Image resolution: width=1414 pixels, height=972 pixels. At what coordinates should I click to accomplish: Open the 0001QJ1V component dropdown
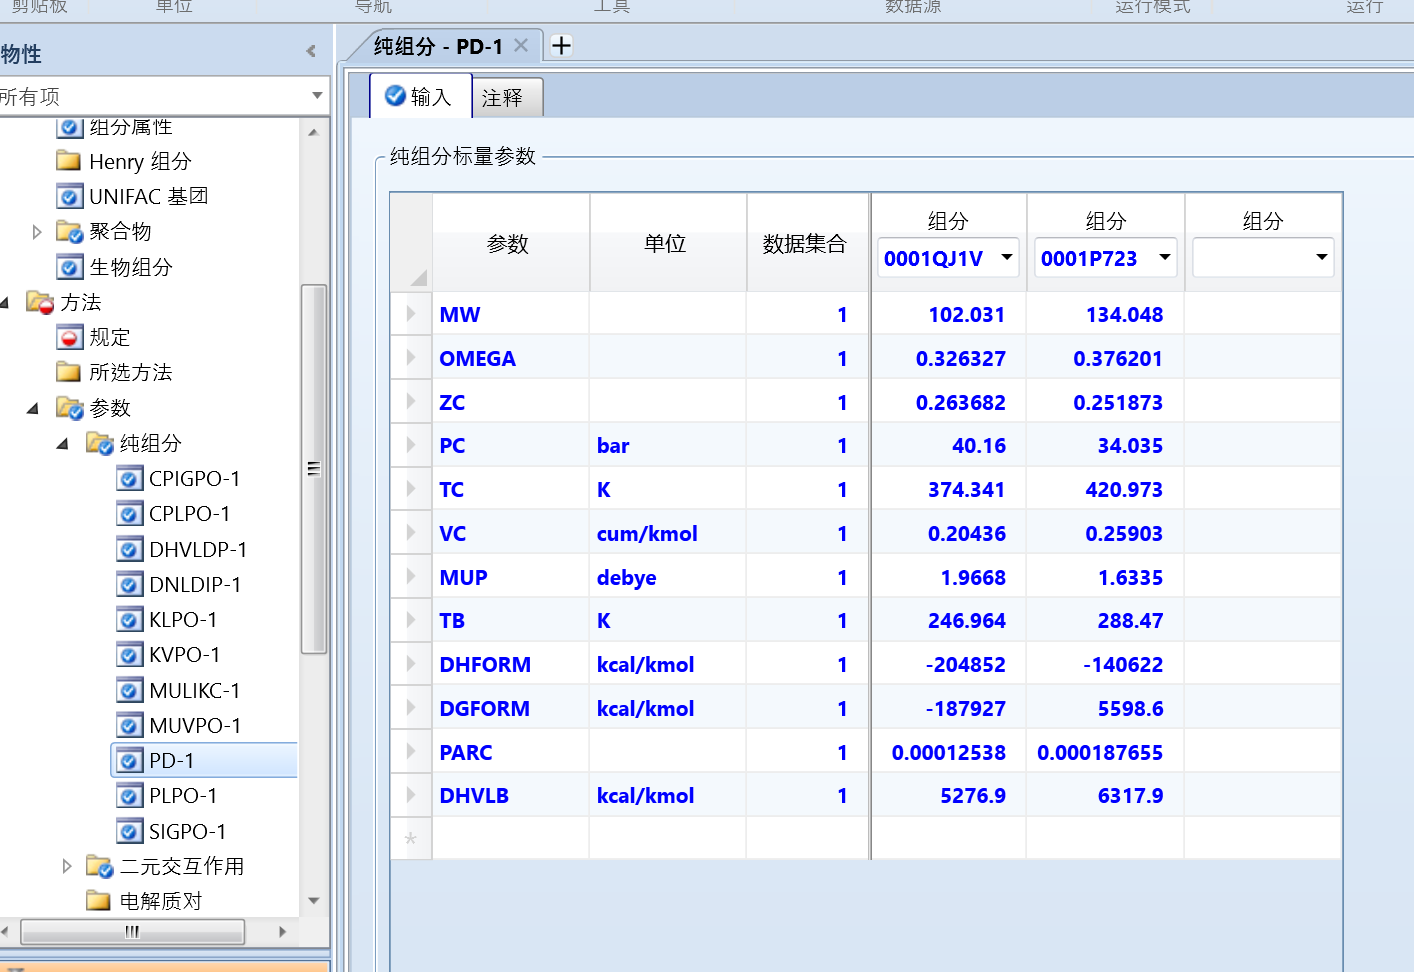click(1007, 258)
